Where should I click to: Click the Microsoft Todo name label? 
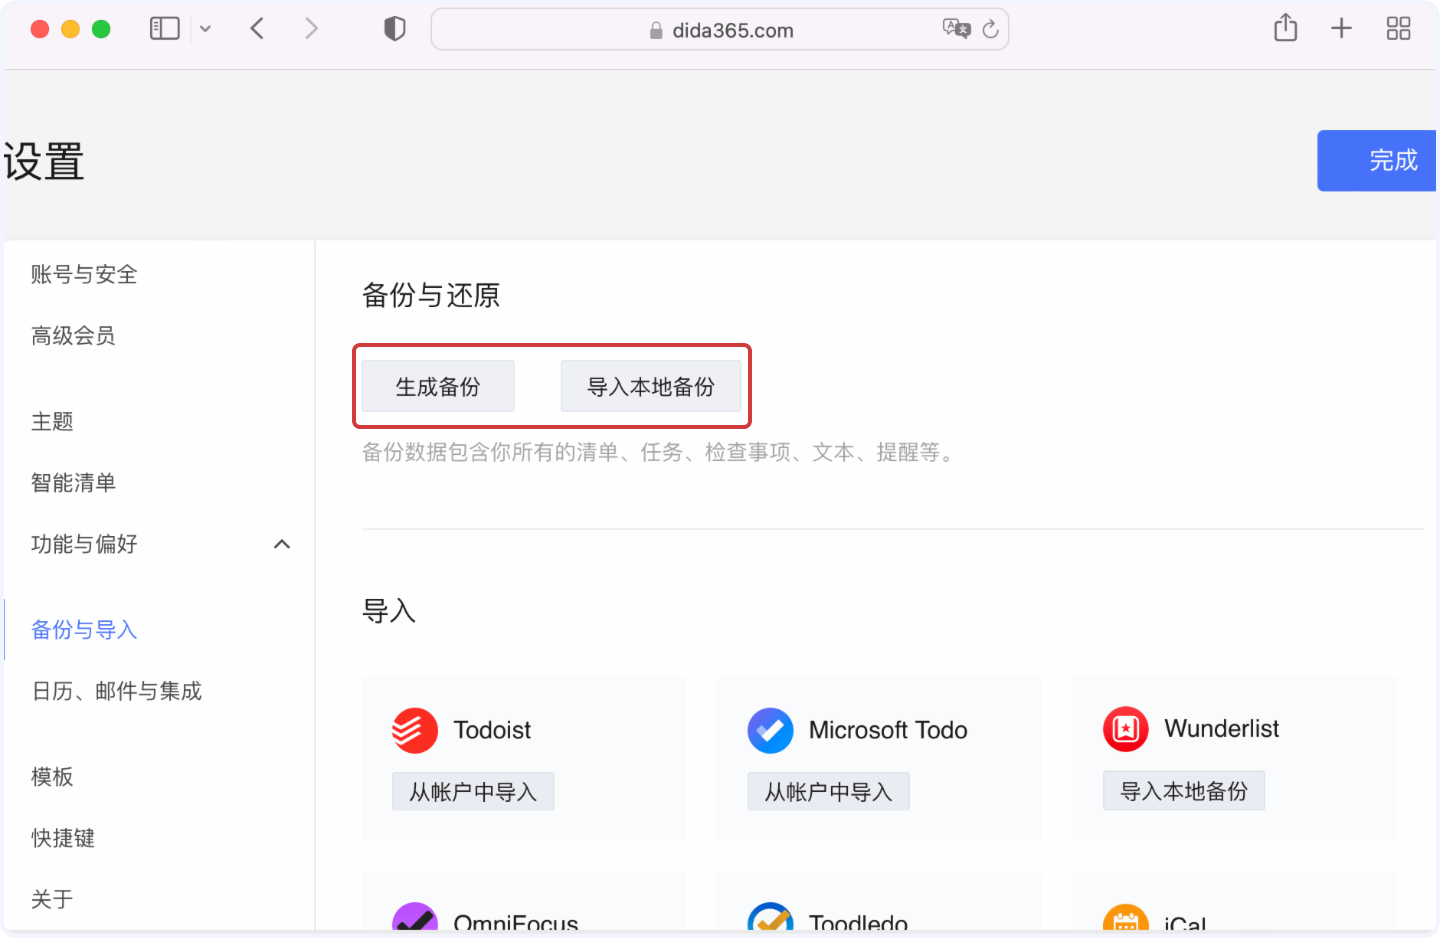click(x=888, y=730)
